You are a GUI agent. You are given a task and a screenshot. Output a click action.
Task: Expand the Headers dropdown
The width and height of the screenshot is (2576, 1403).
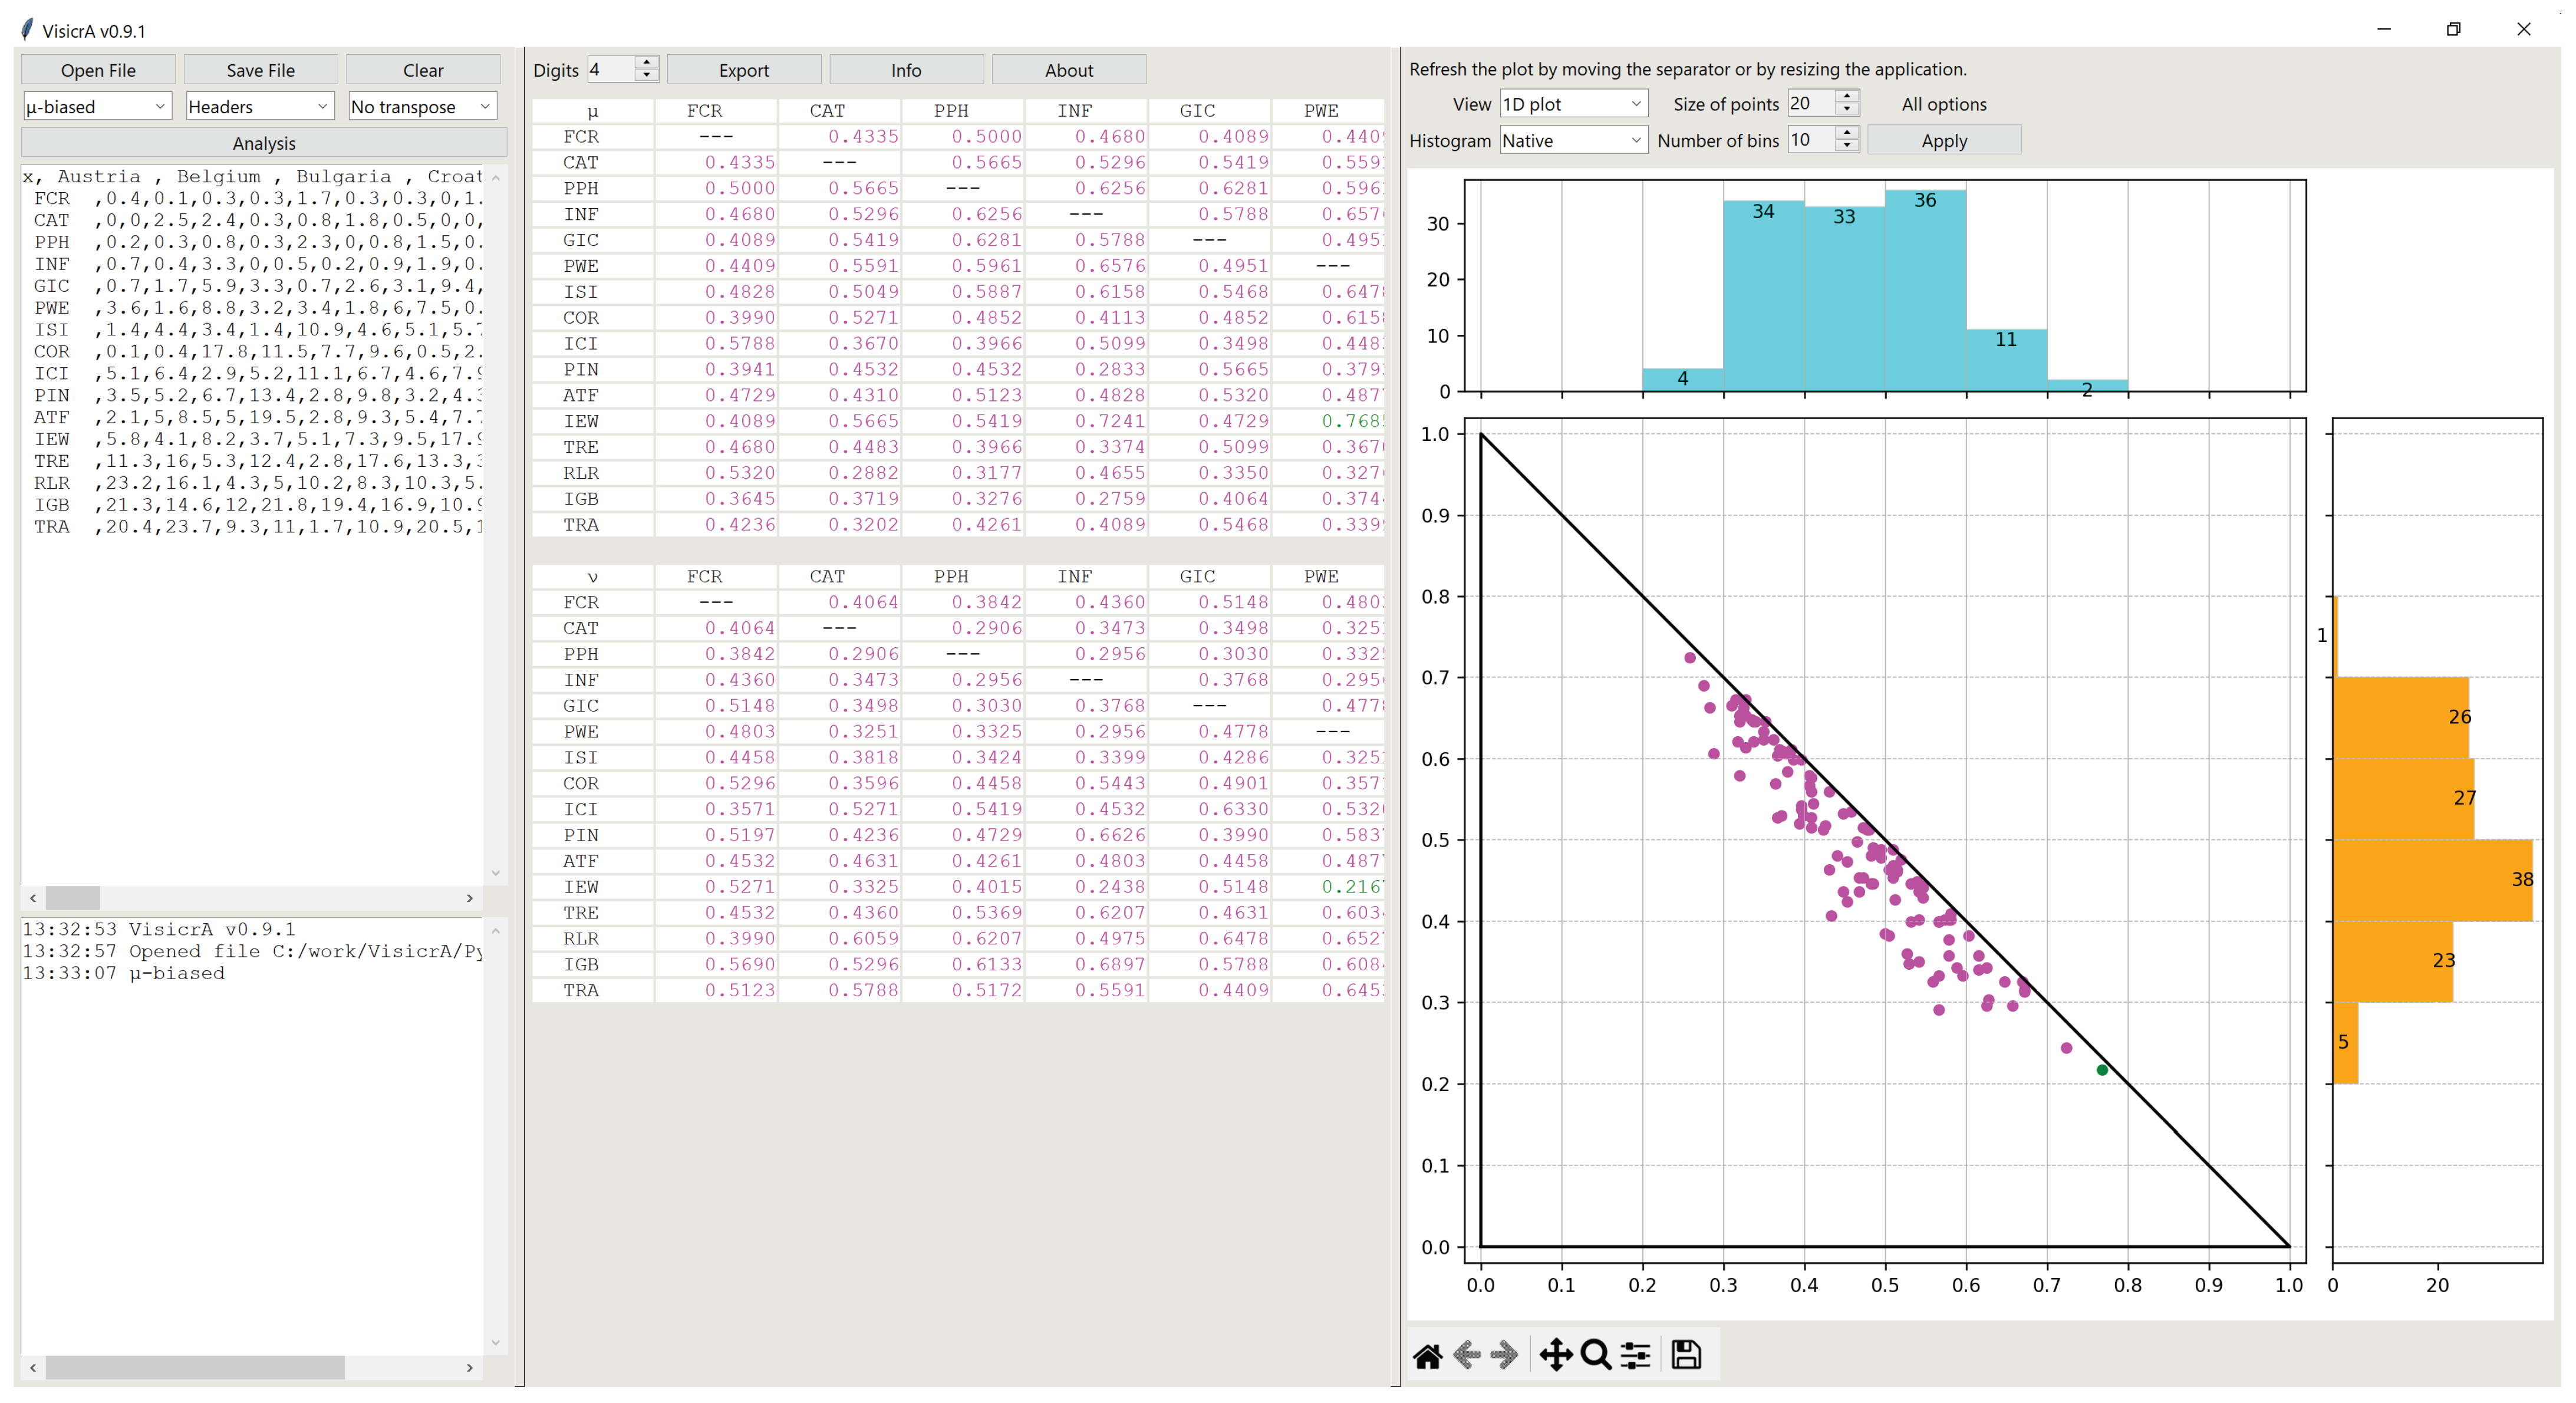point(259,106)
